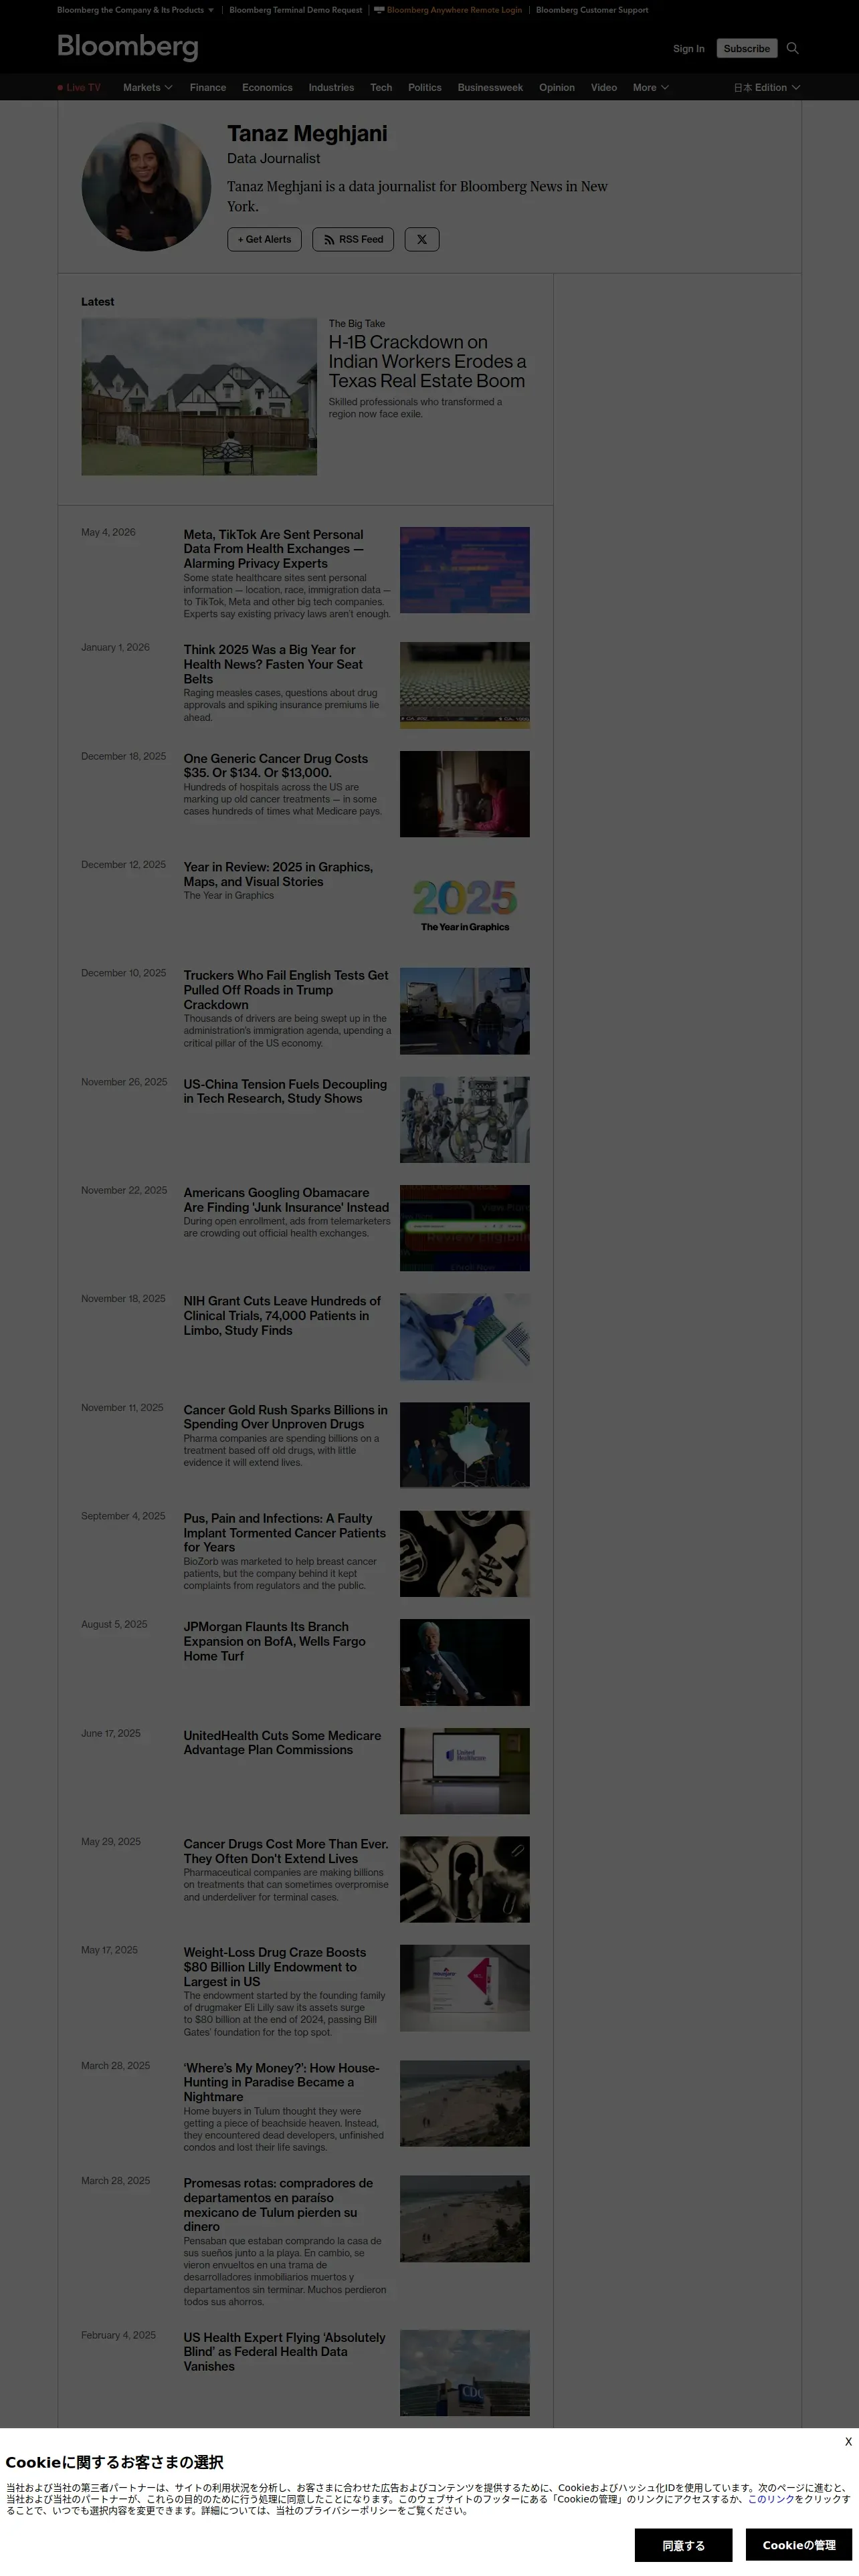Viewport: 859px width, 2576px height.
Task: Go to the Economics section
Action: 267,87
